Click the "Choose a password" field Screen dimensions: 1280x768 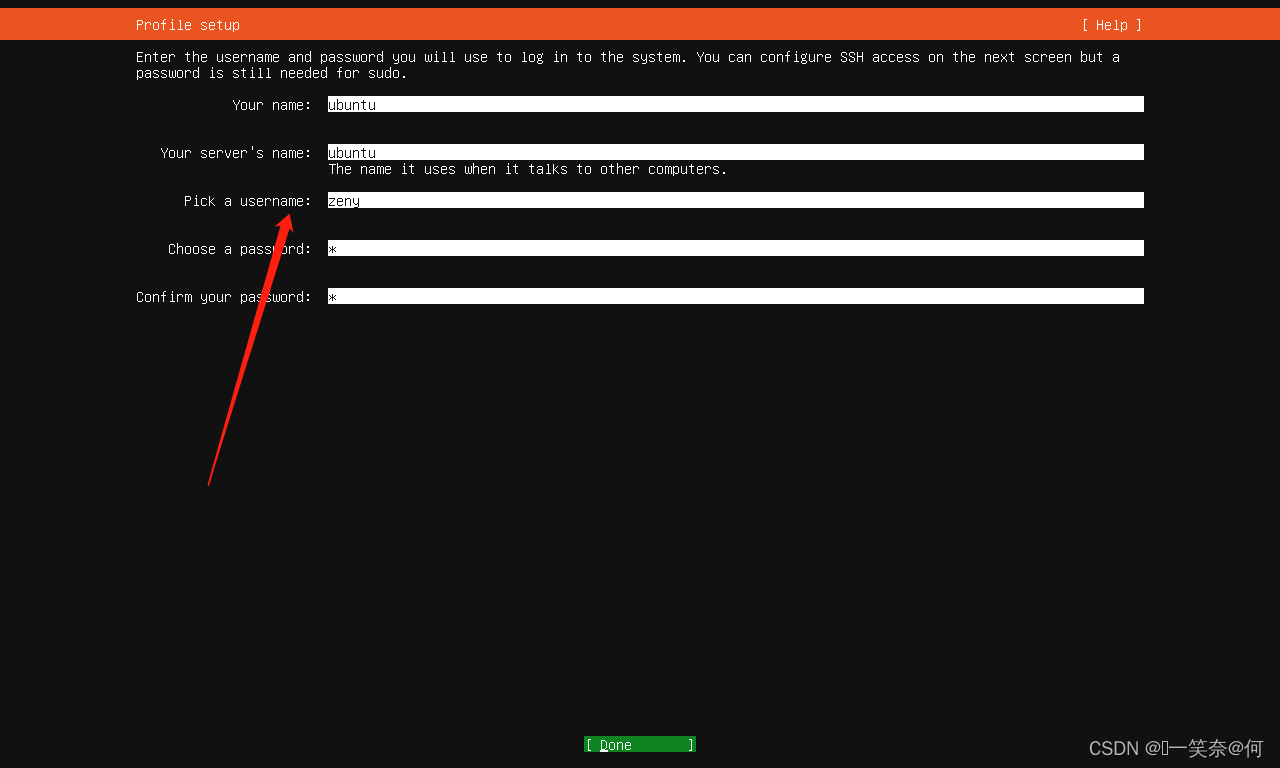736,248
